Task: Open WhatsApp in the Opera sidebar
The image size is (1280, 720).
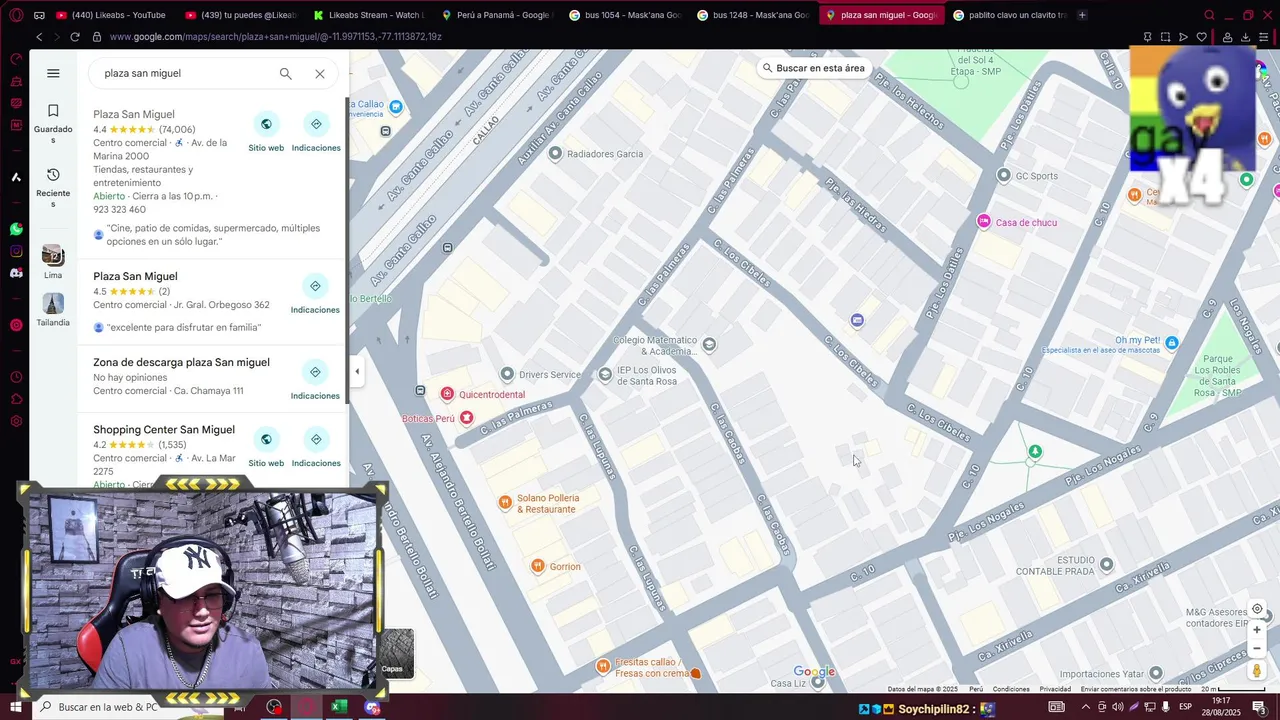Action: pyautogui.click(x=16, y=229)
